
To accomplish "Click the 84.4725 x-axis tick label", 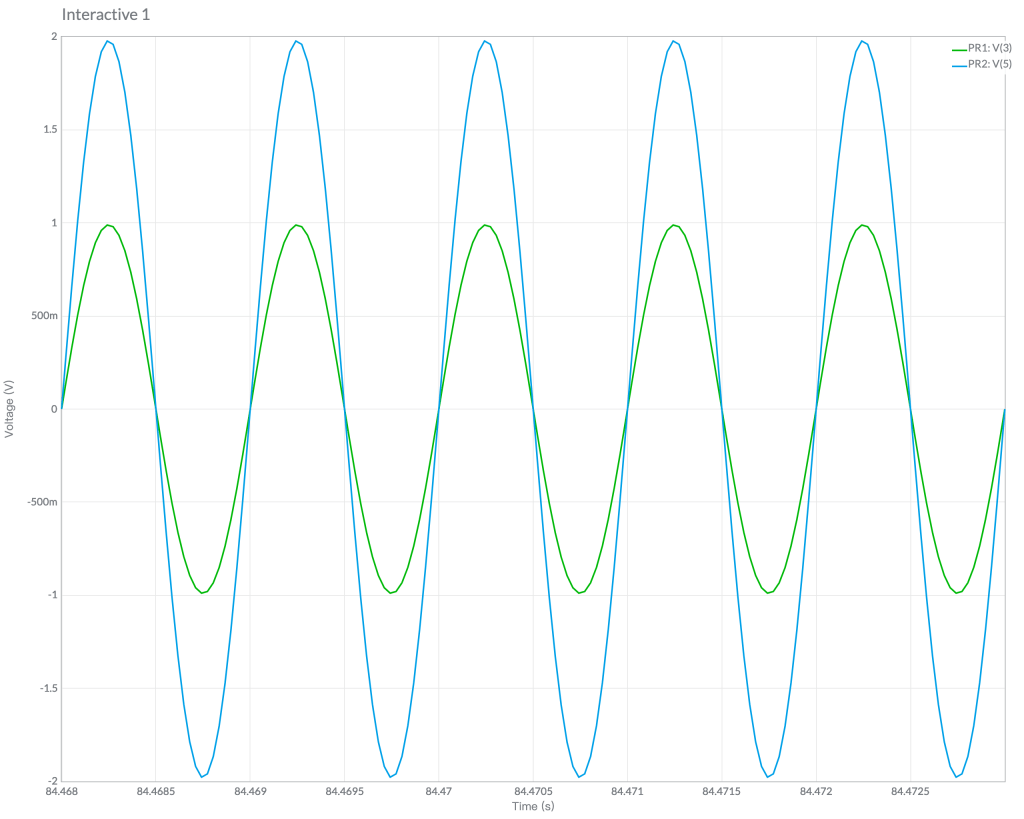I will click(909, 791).
